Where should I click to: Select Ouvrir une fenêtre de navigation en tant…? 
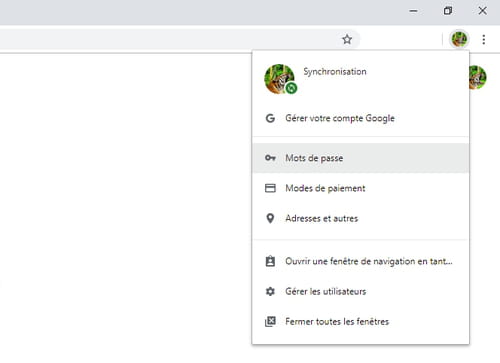[361, 261]
